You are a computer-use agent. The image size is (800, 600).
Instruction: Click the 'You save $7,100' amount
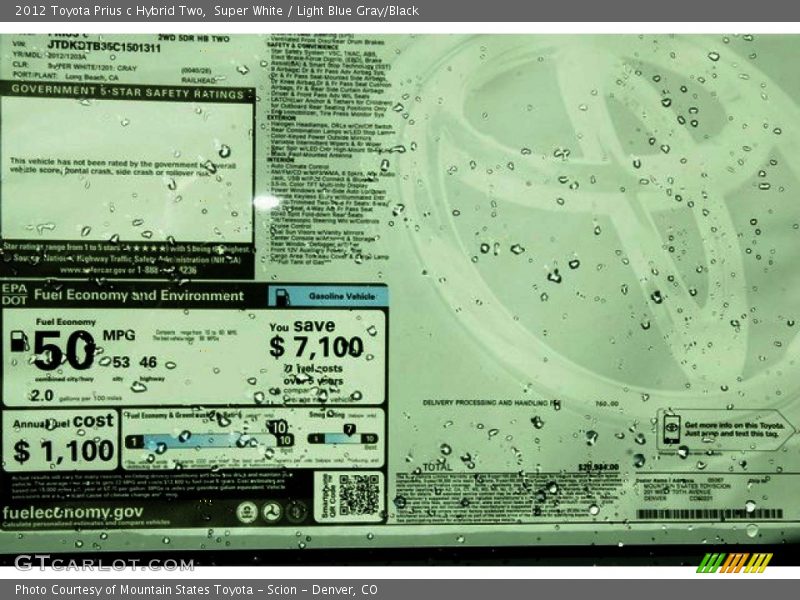pos(316,347)
